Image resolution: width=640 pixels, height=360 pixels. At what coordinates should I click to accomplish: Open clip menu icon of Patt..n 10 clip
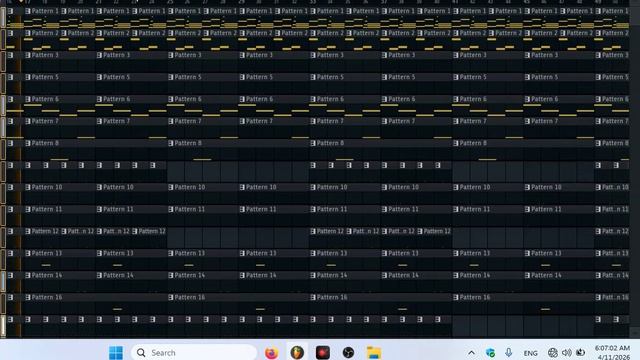click(x=598, y=187)
